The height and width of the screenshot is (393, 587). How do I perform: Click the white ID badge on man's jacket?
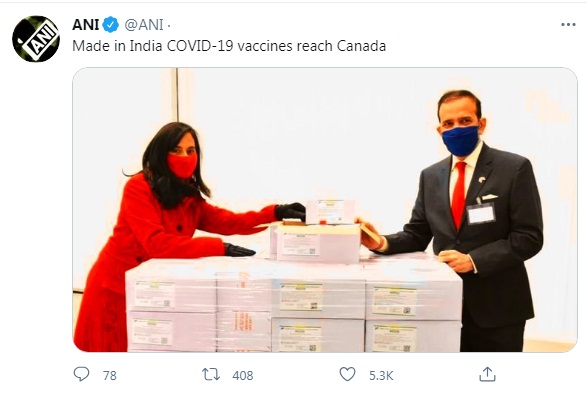[x=481, y=213]
